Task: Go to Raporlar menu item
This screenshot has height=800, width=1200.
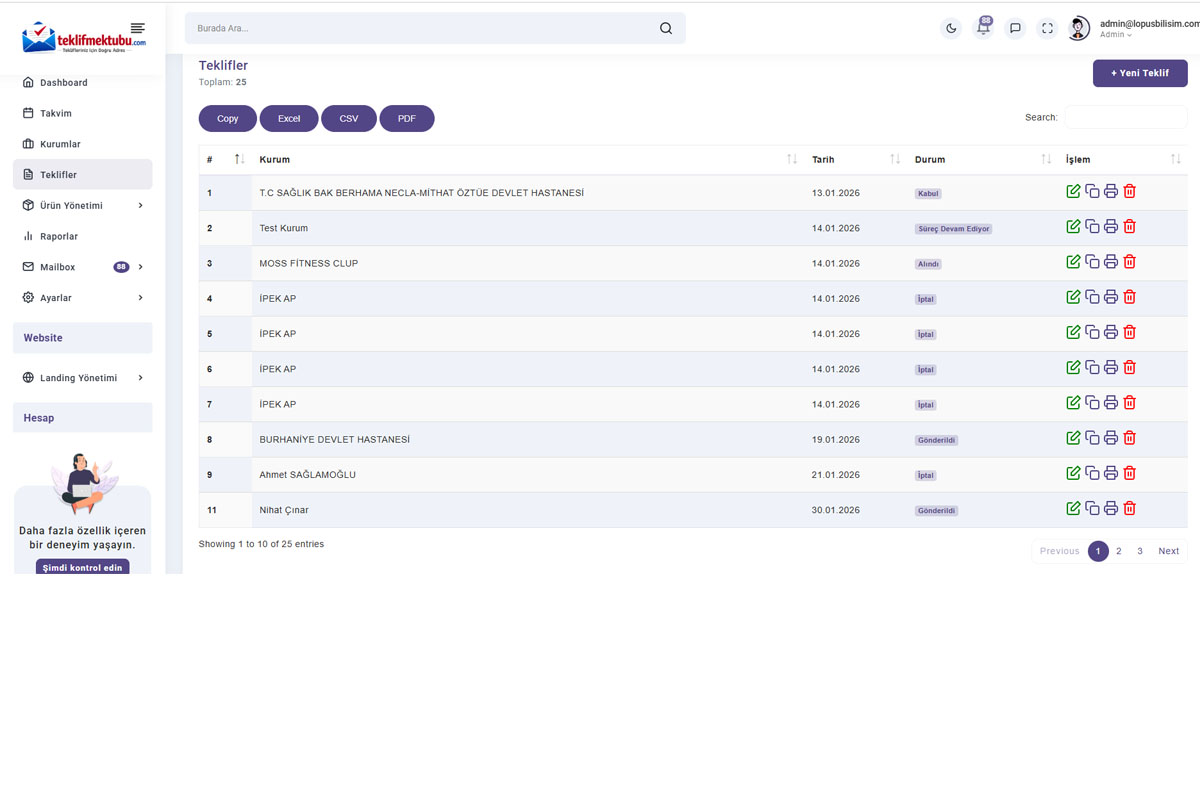Action: click(x=59, y=237)
